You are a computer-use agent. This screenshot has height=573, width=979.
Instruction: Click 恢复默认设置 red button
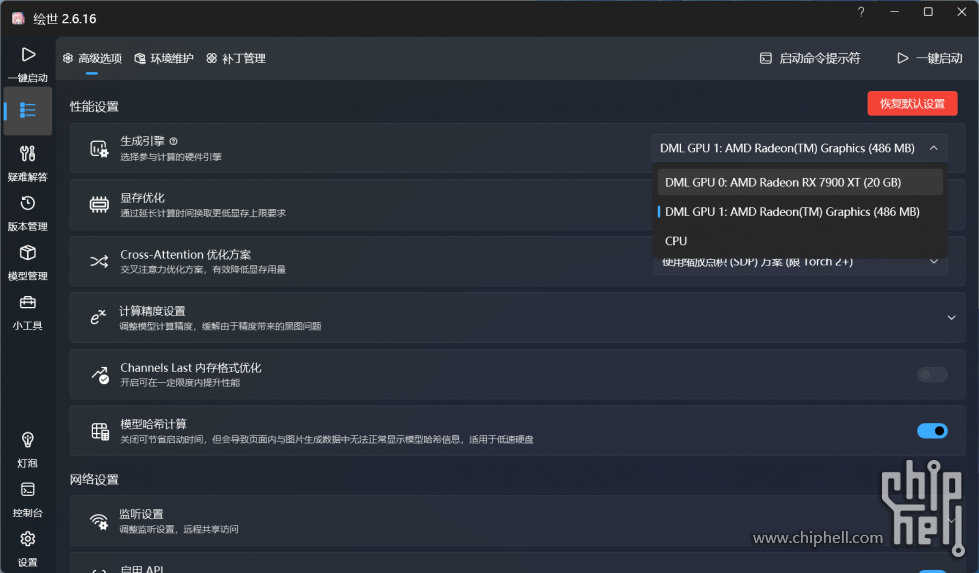pyautogui.click(x=912, y=104)
